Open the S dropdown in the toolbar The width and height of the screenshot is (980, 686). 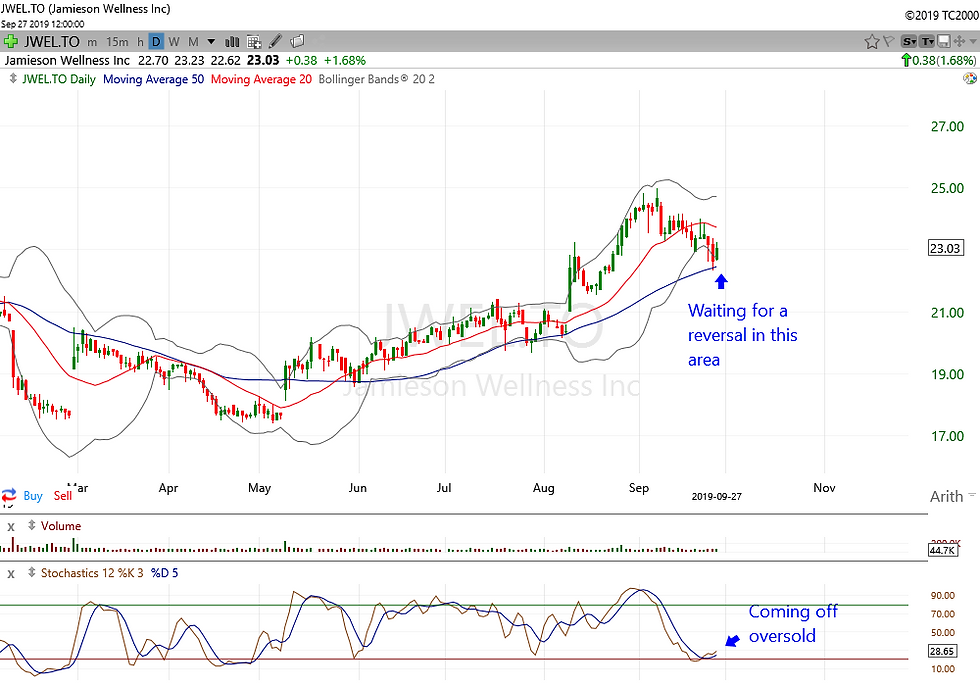[909, 42]
